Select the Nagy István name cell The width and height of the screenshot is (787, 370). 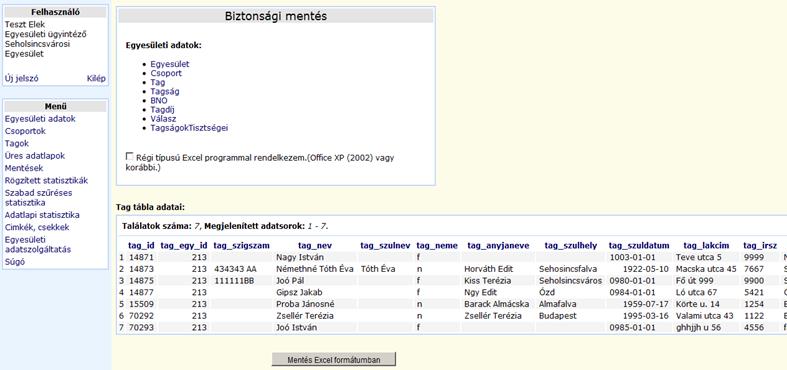(300, 258)
